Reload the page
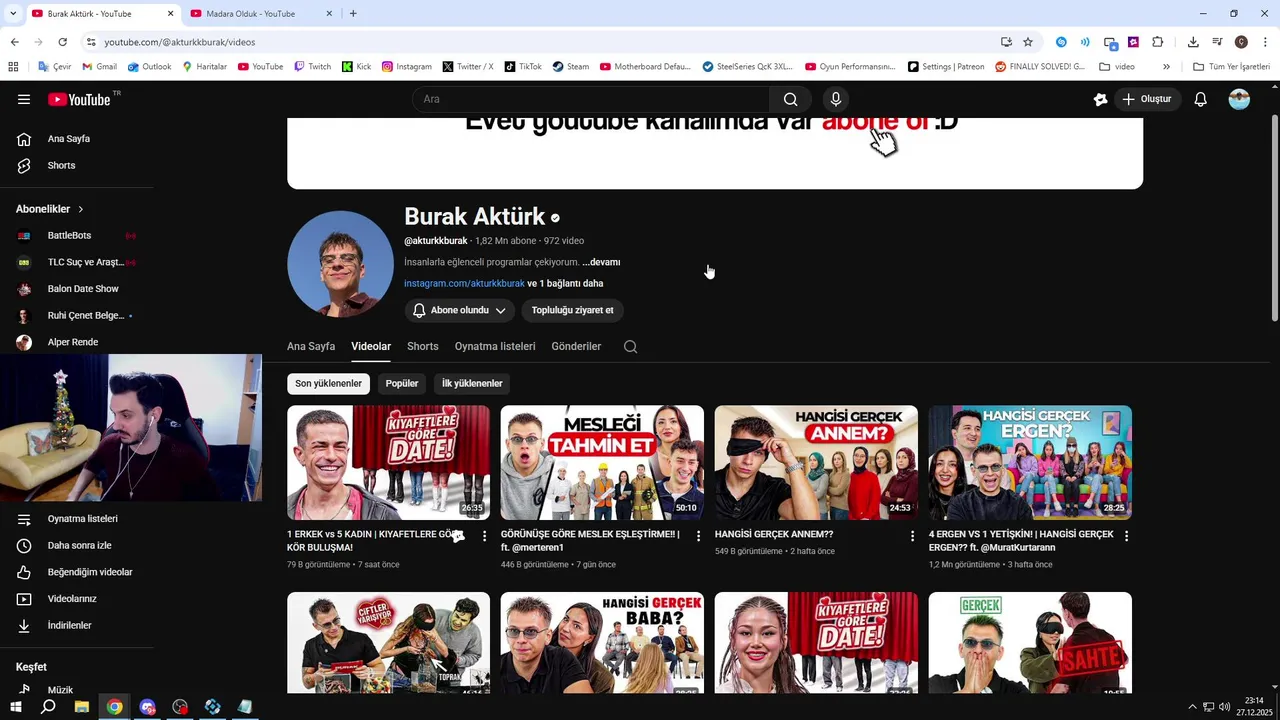The width and height of the screenshot is (1280, 720). coord(62,42)
